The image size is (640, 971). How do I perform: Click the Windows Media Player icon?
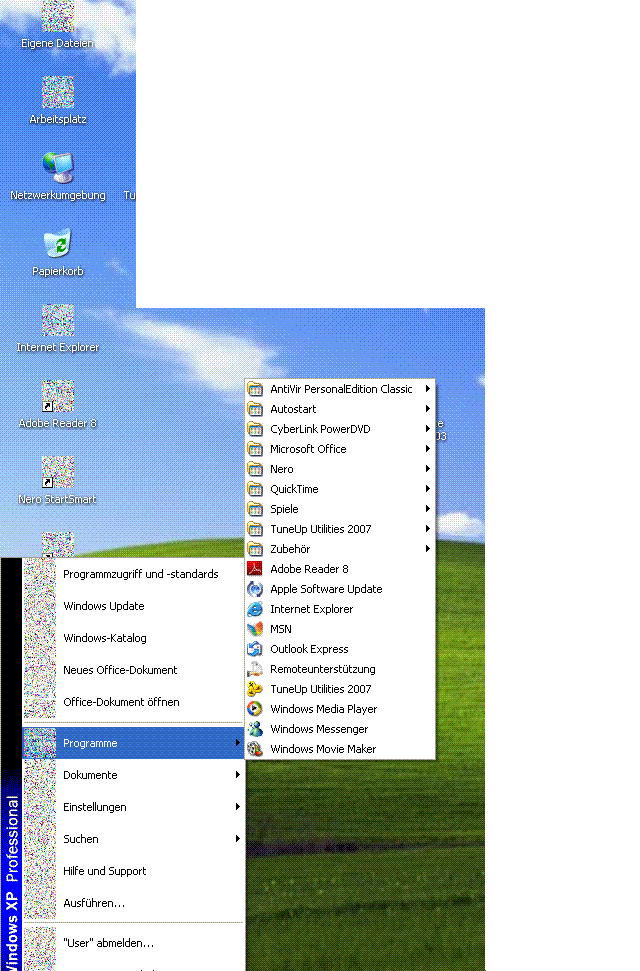tap(255, 709)
